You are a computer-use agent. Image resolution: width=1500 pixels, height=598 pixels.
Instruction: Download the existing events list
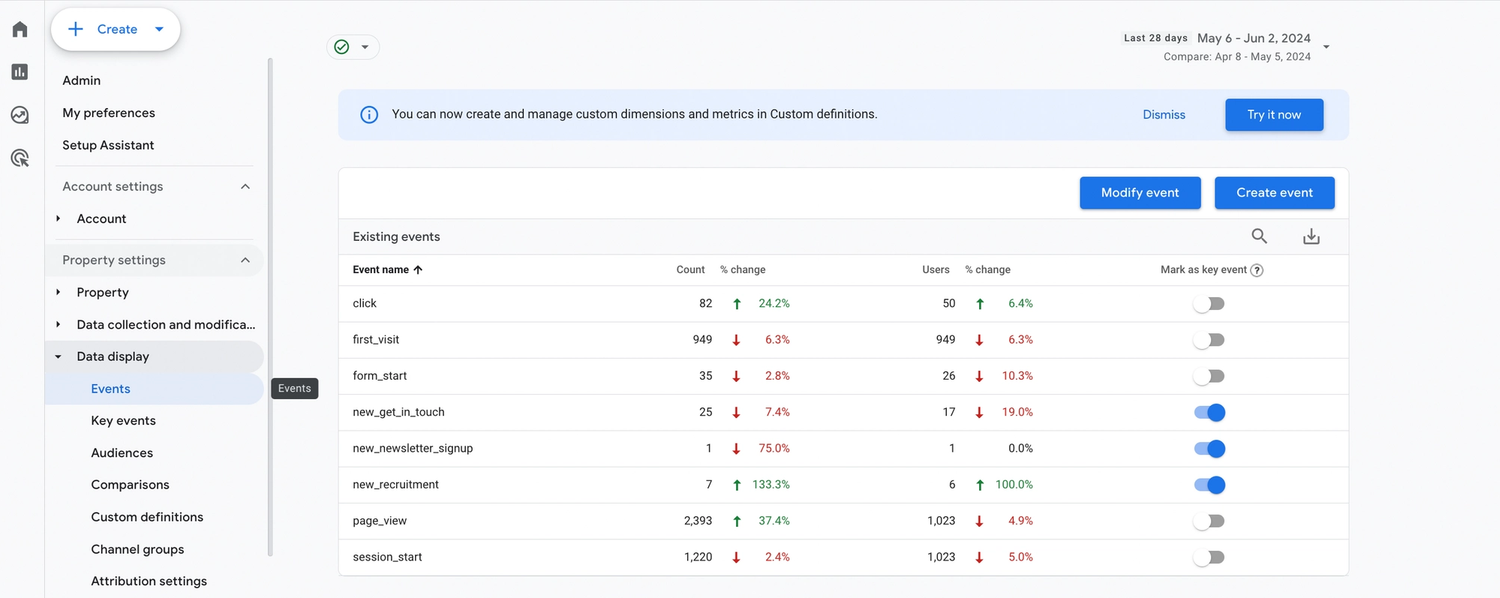click(x=1311, y=237)
